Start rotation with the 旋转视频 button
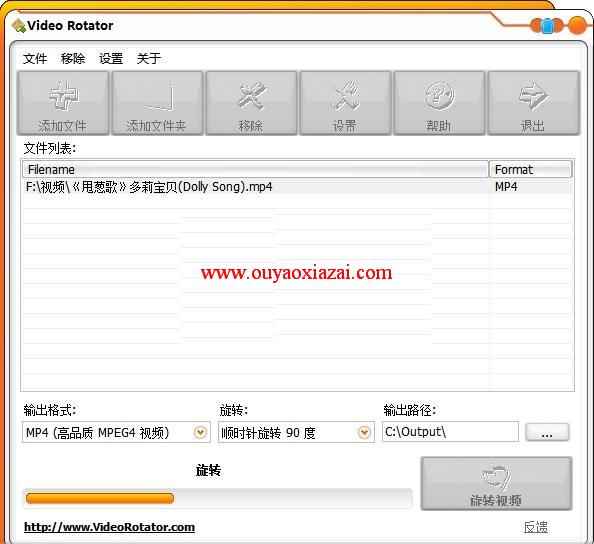594x544 pixels. point(496,483)
